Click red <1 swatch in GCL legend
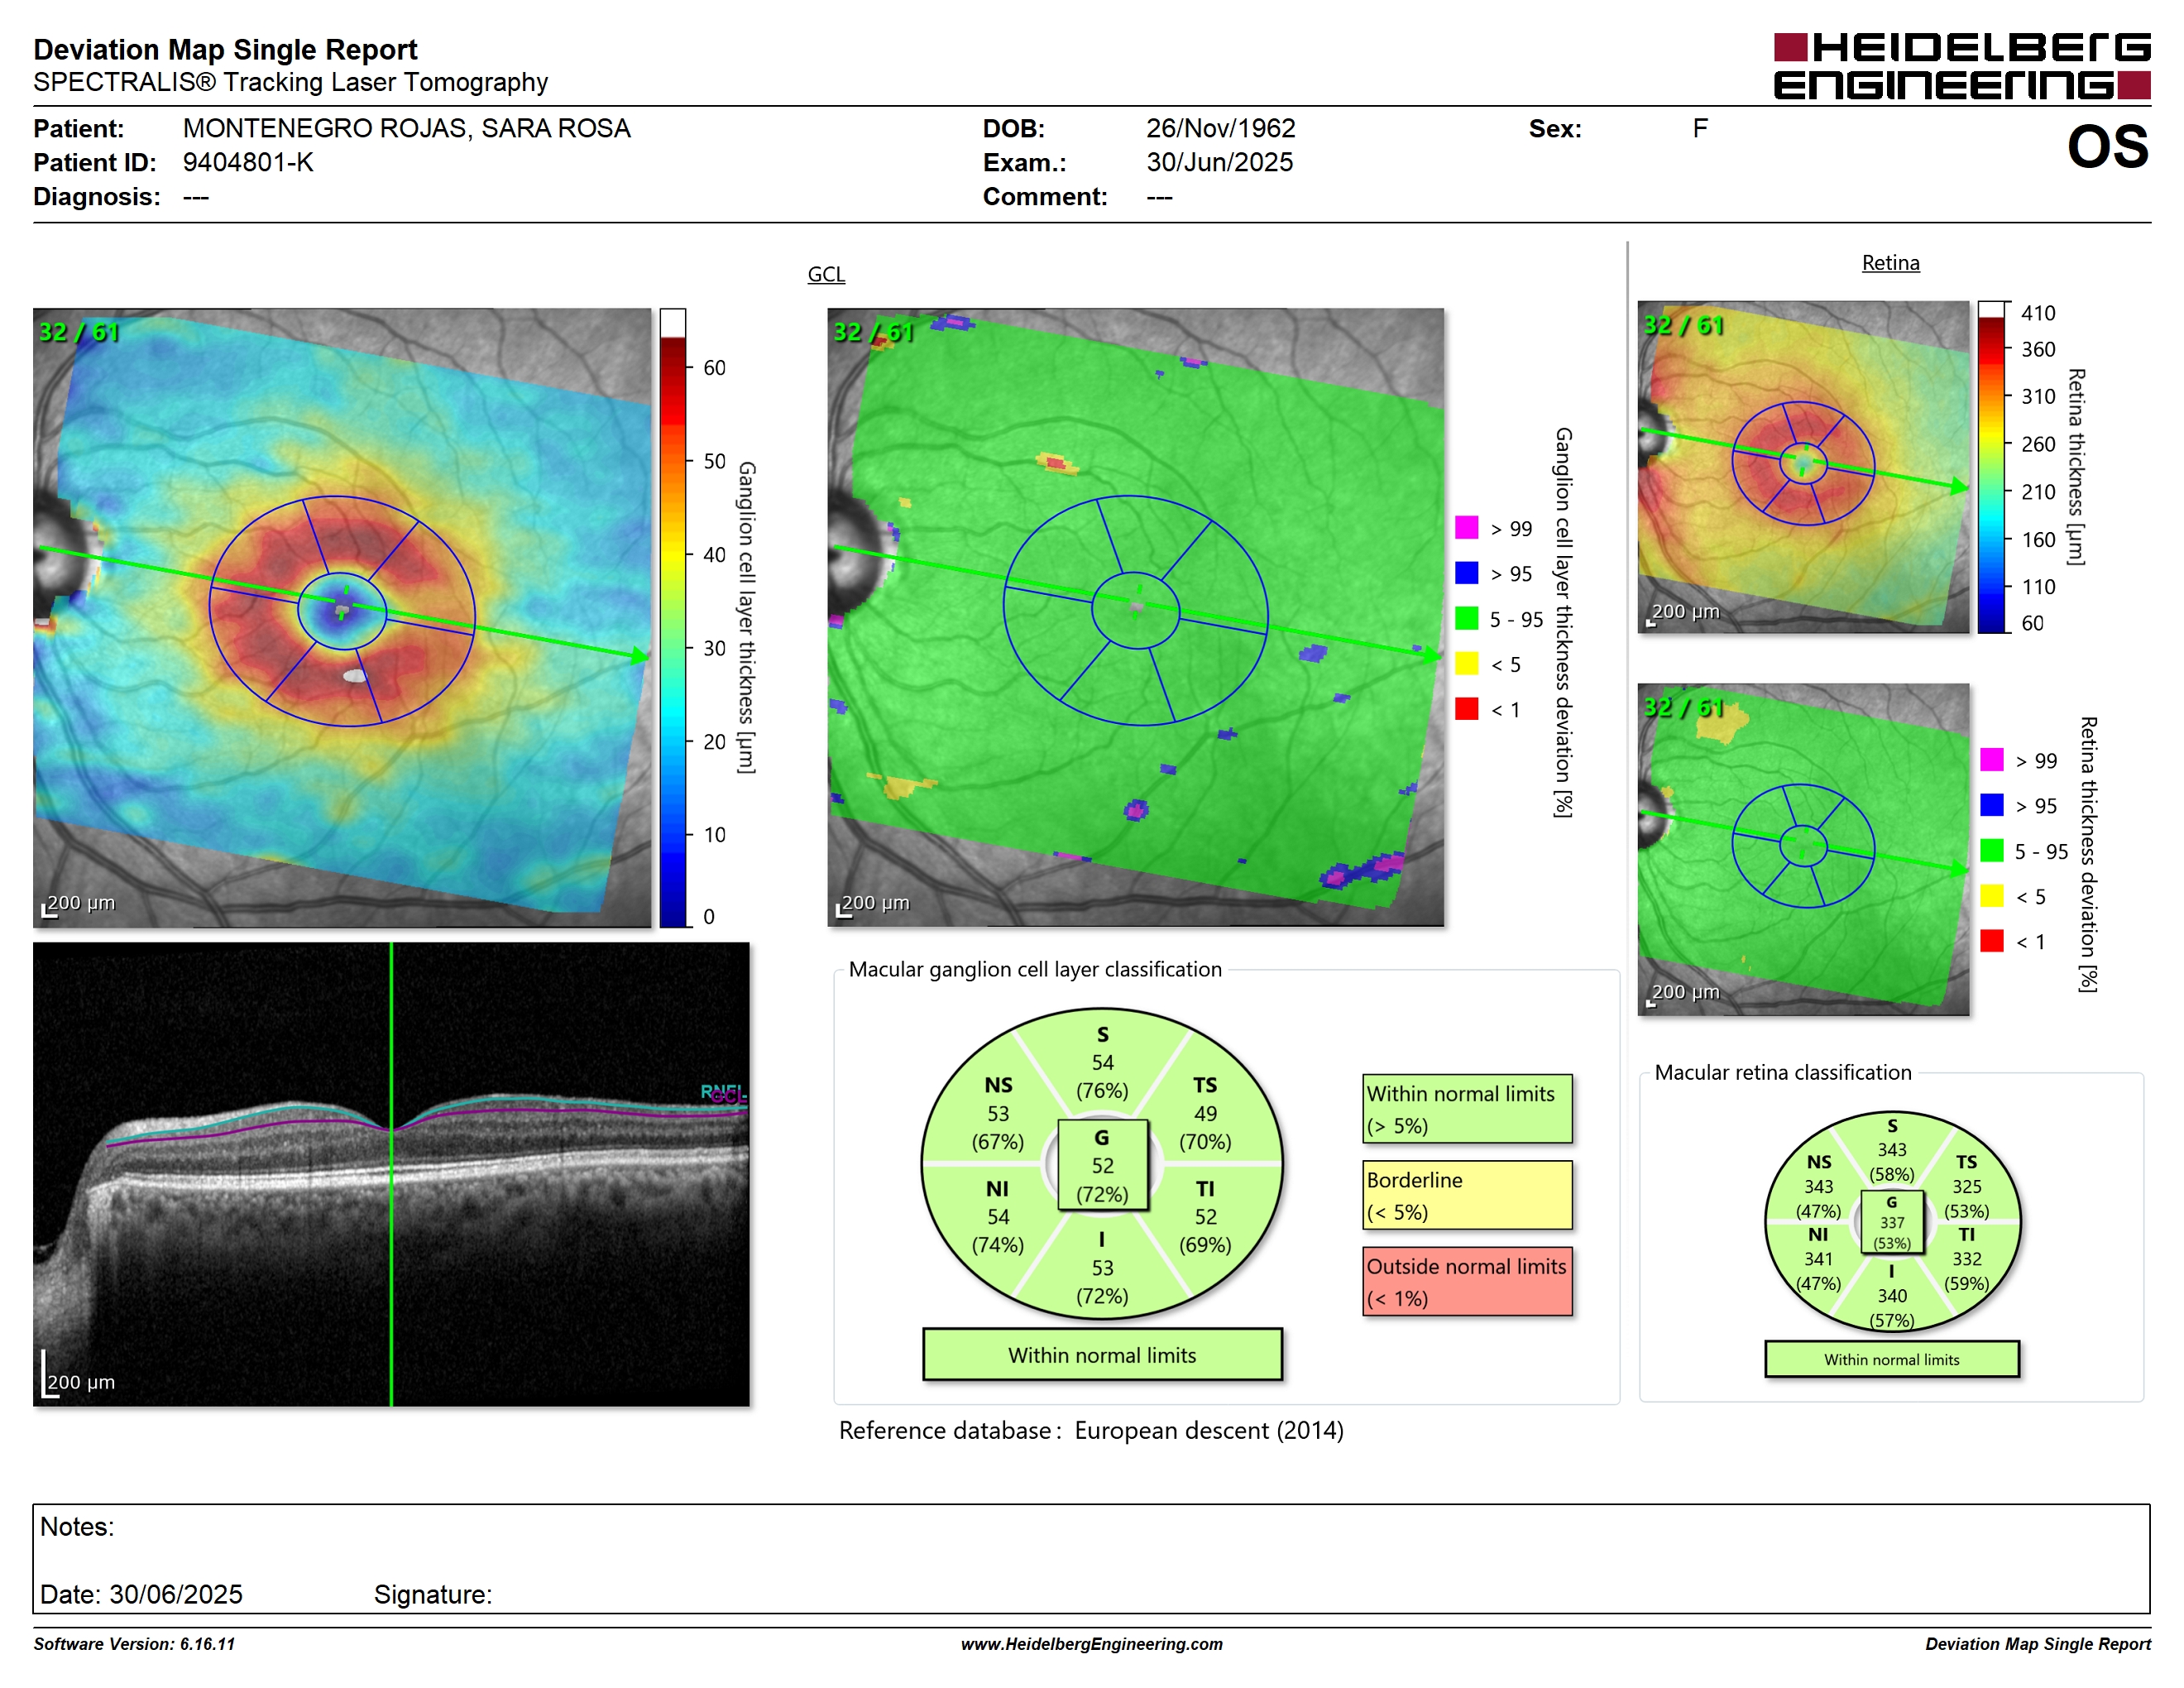2184x1688 pixels. point(1466,708)
